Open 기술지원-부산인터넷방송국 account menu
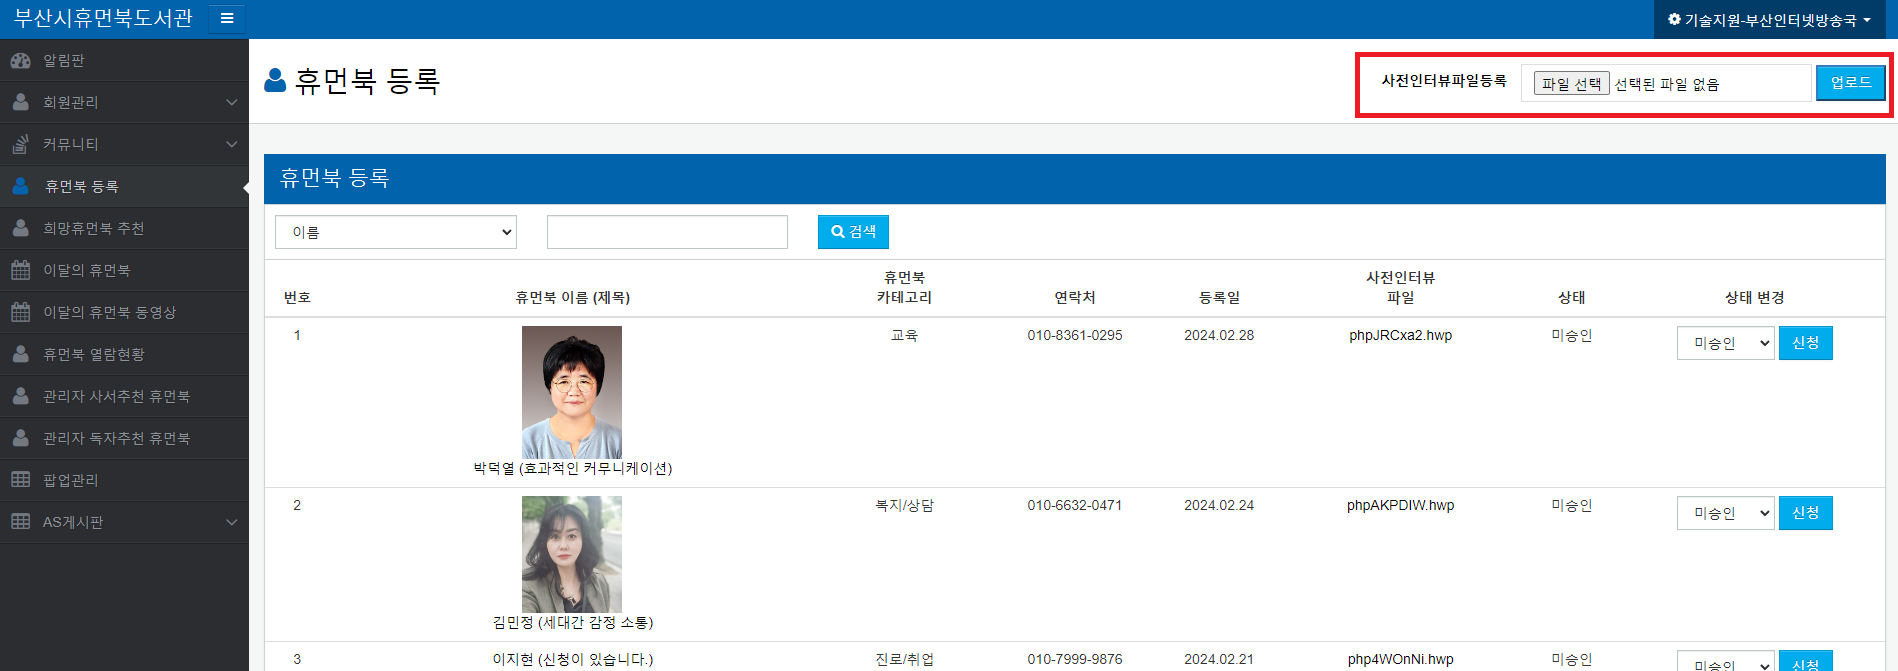This screenshot has height=671, width=1898. (1769, 20)
